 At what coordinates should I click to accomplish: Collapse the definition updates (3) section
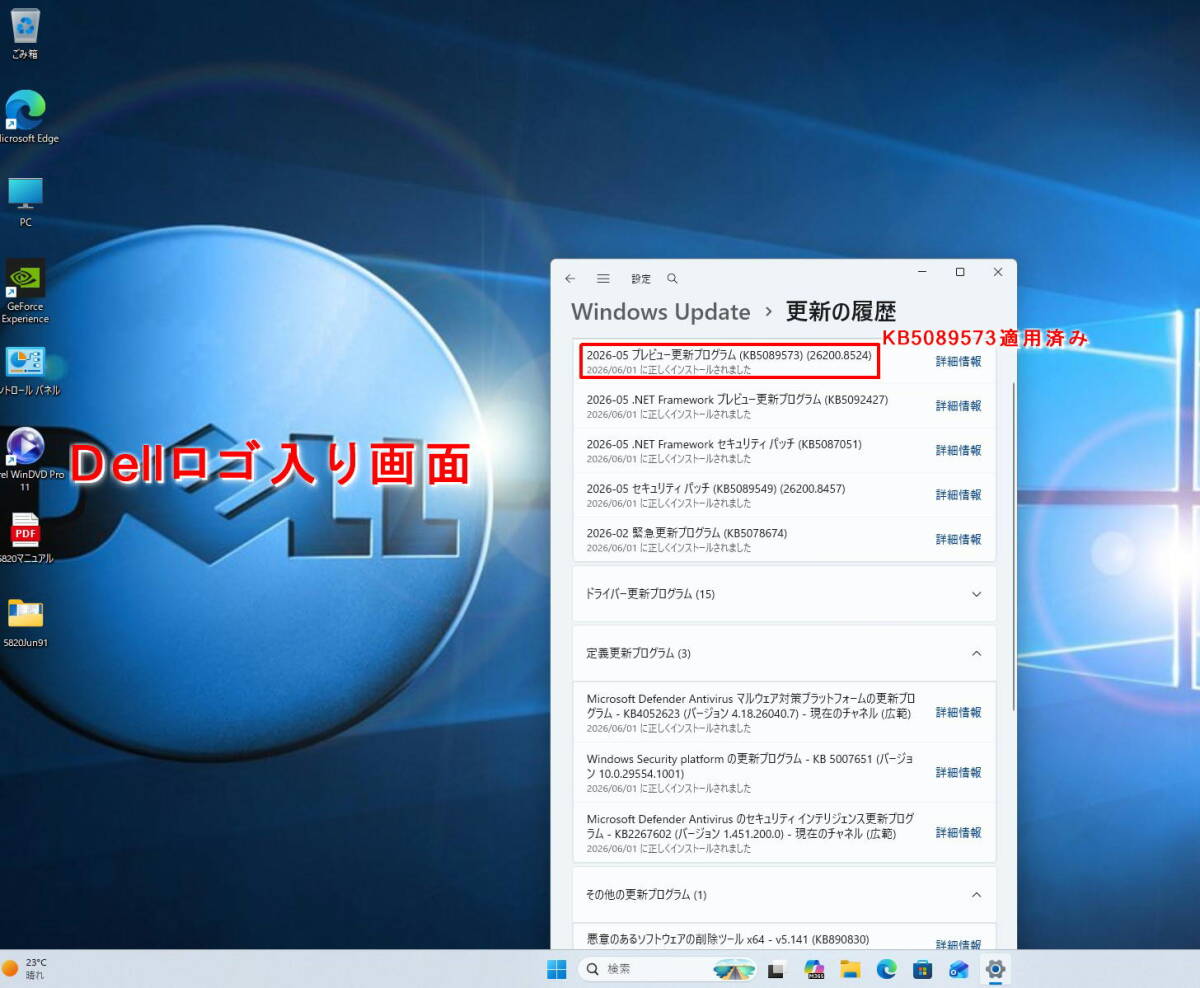pos(784,653)
